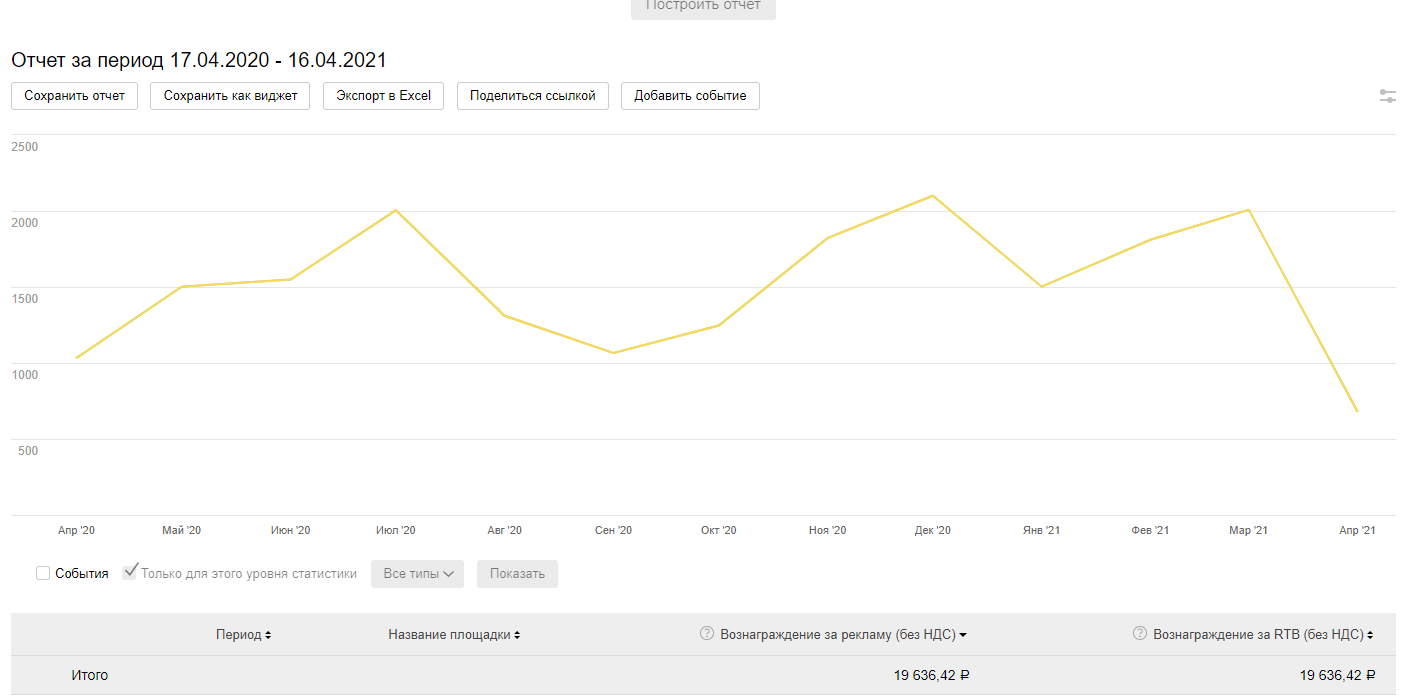Click the sort arrows next to 'Период'

268,635
